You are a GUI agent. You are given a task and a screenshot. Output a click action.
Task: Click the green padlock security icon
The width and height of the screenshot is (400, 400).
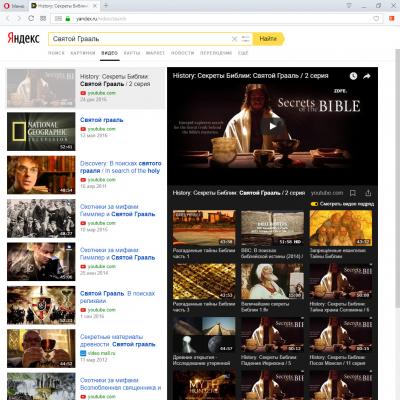point(68,19)
